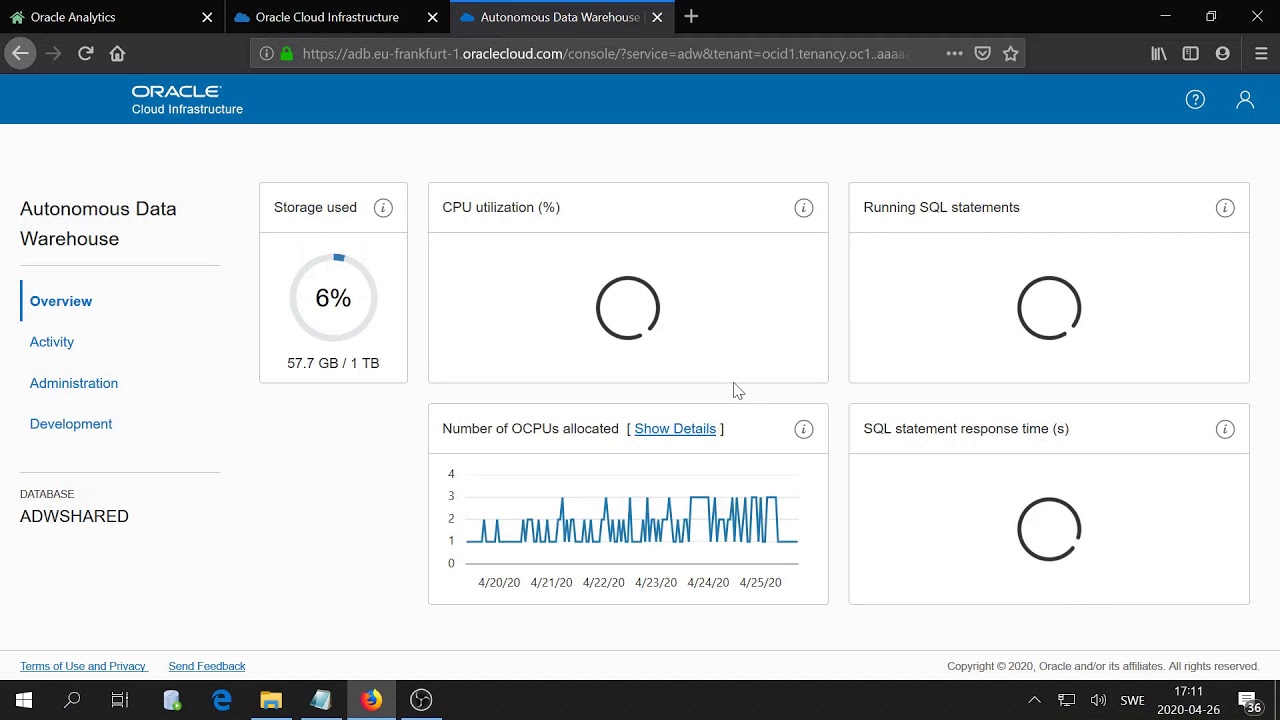
Task: Open the help question mark icon
Action: [x=1195, y=99]
